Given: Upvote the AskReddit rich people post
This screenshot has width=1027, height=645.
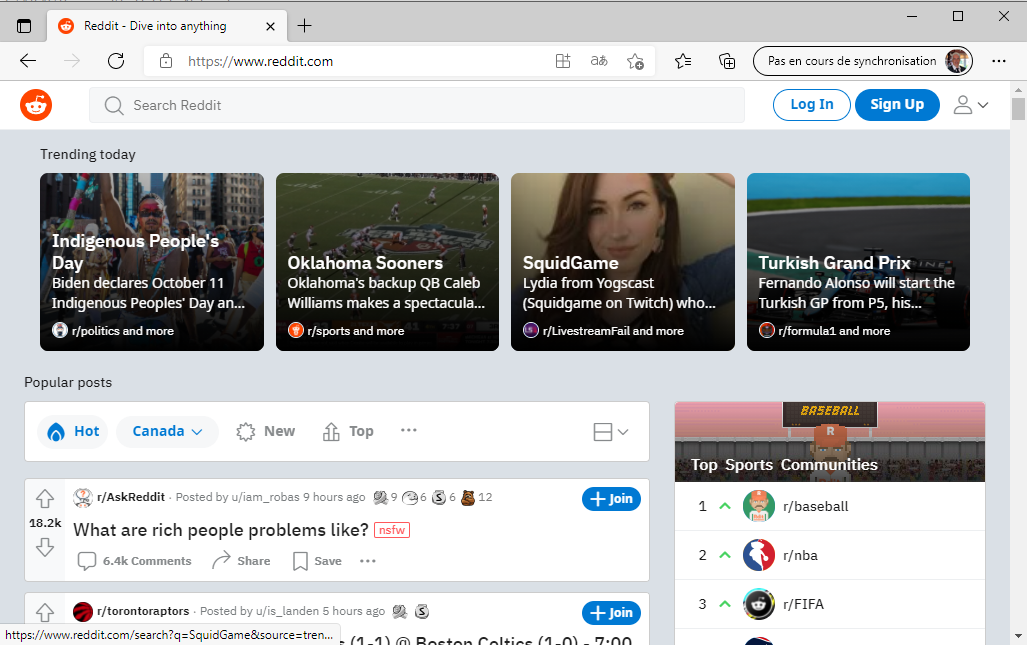Looking at the screenshot, I should pos(45,498).
